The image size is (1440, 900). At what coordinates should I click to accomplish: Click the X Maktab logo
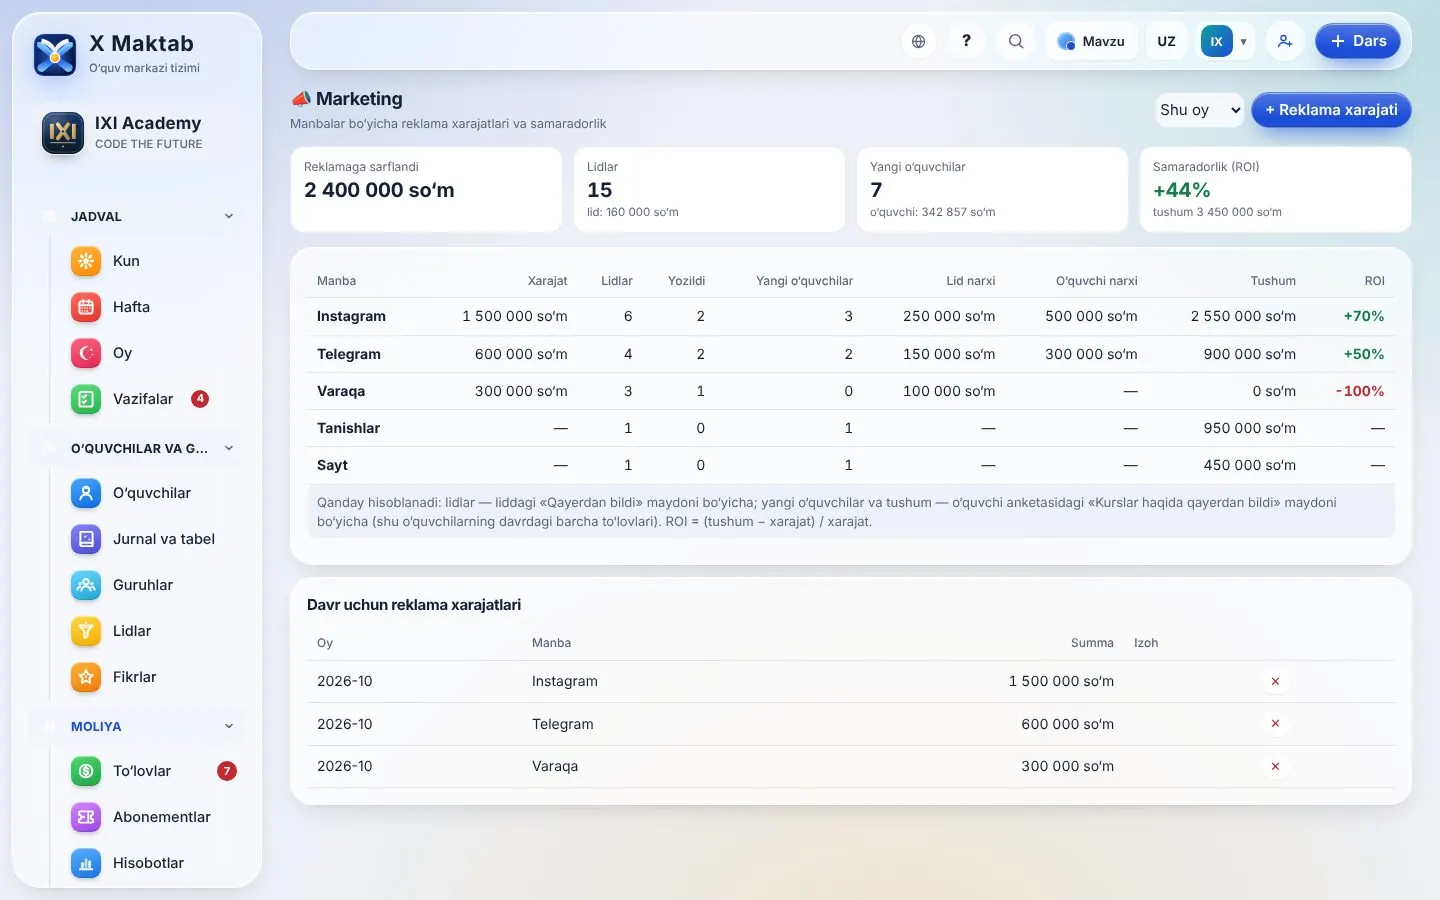tap(55, 55)
